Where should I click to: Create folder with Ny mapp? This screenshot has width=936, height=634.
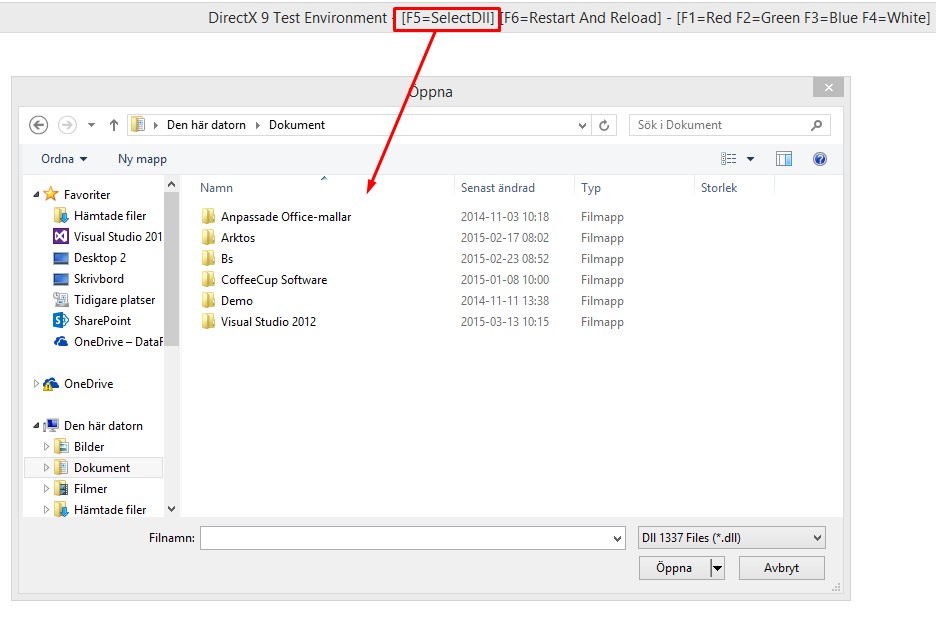[x=142, y=159]
